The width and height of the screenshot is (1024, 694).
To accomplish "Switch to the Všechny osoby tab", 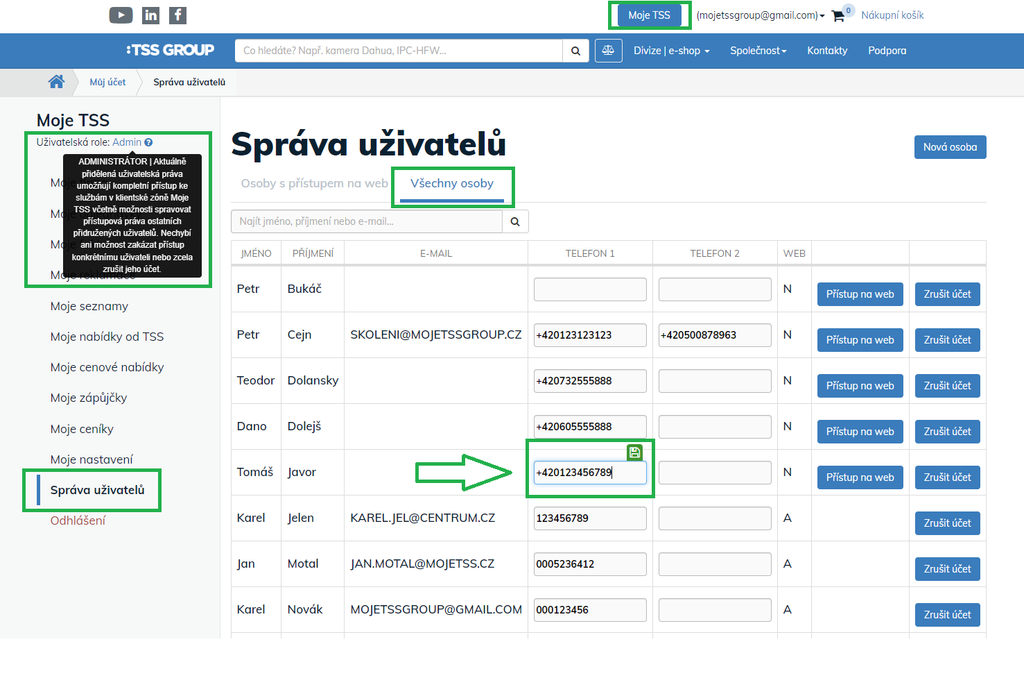I will pyautogui.click(x=451, y=184).
